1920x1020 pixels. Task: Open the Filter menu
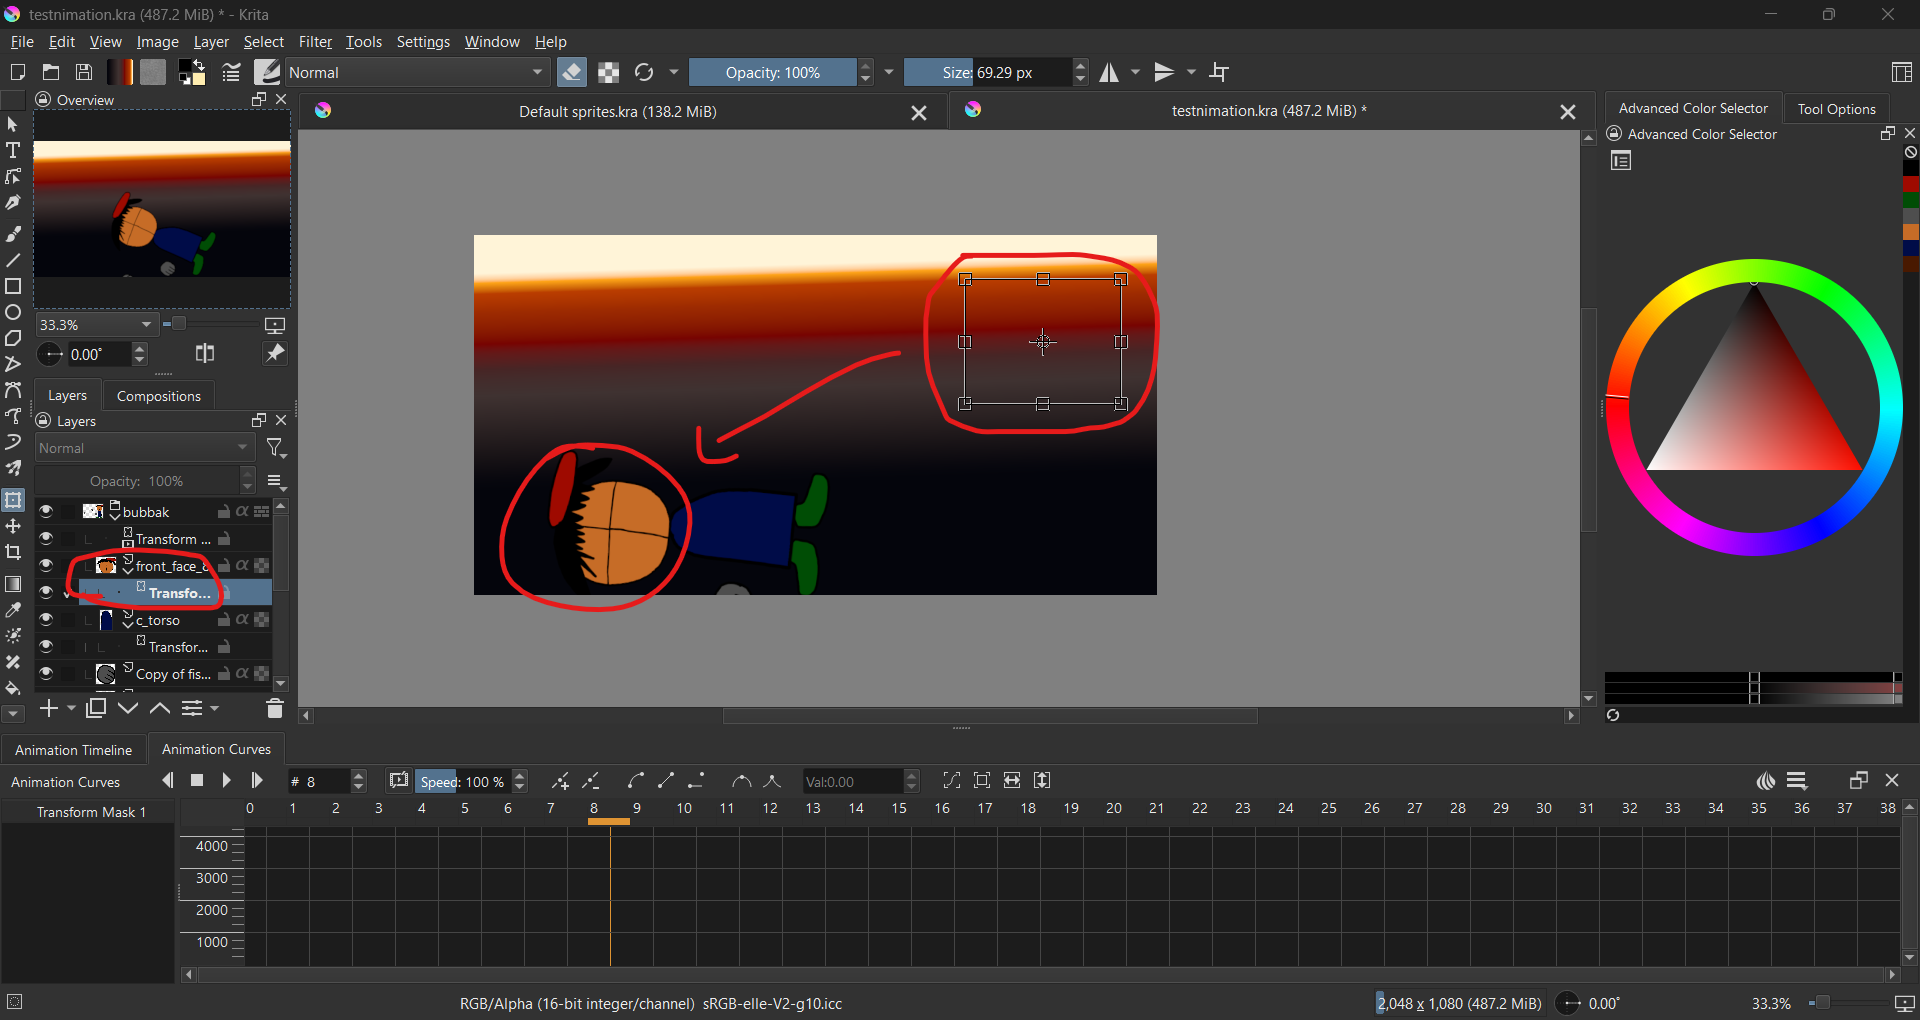click(x=315, y=42)
